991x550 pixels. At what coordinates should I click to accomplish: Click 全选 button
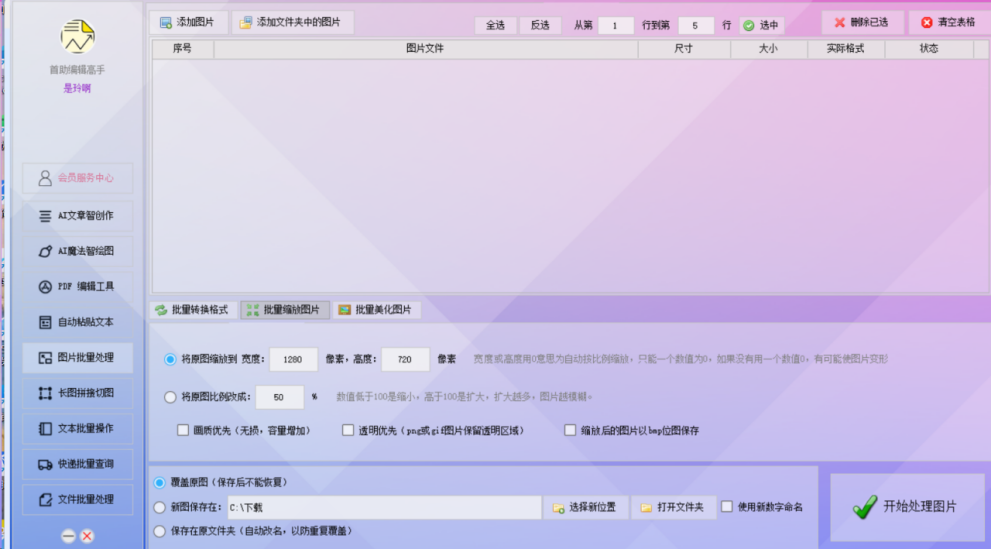pos(496,25)
